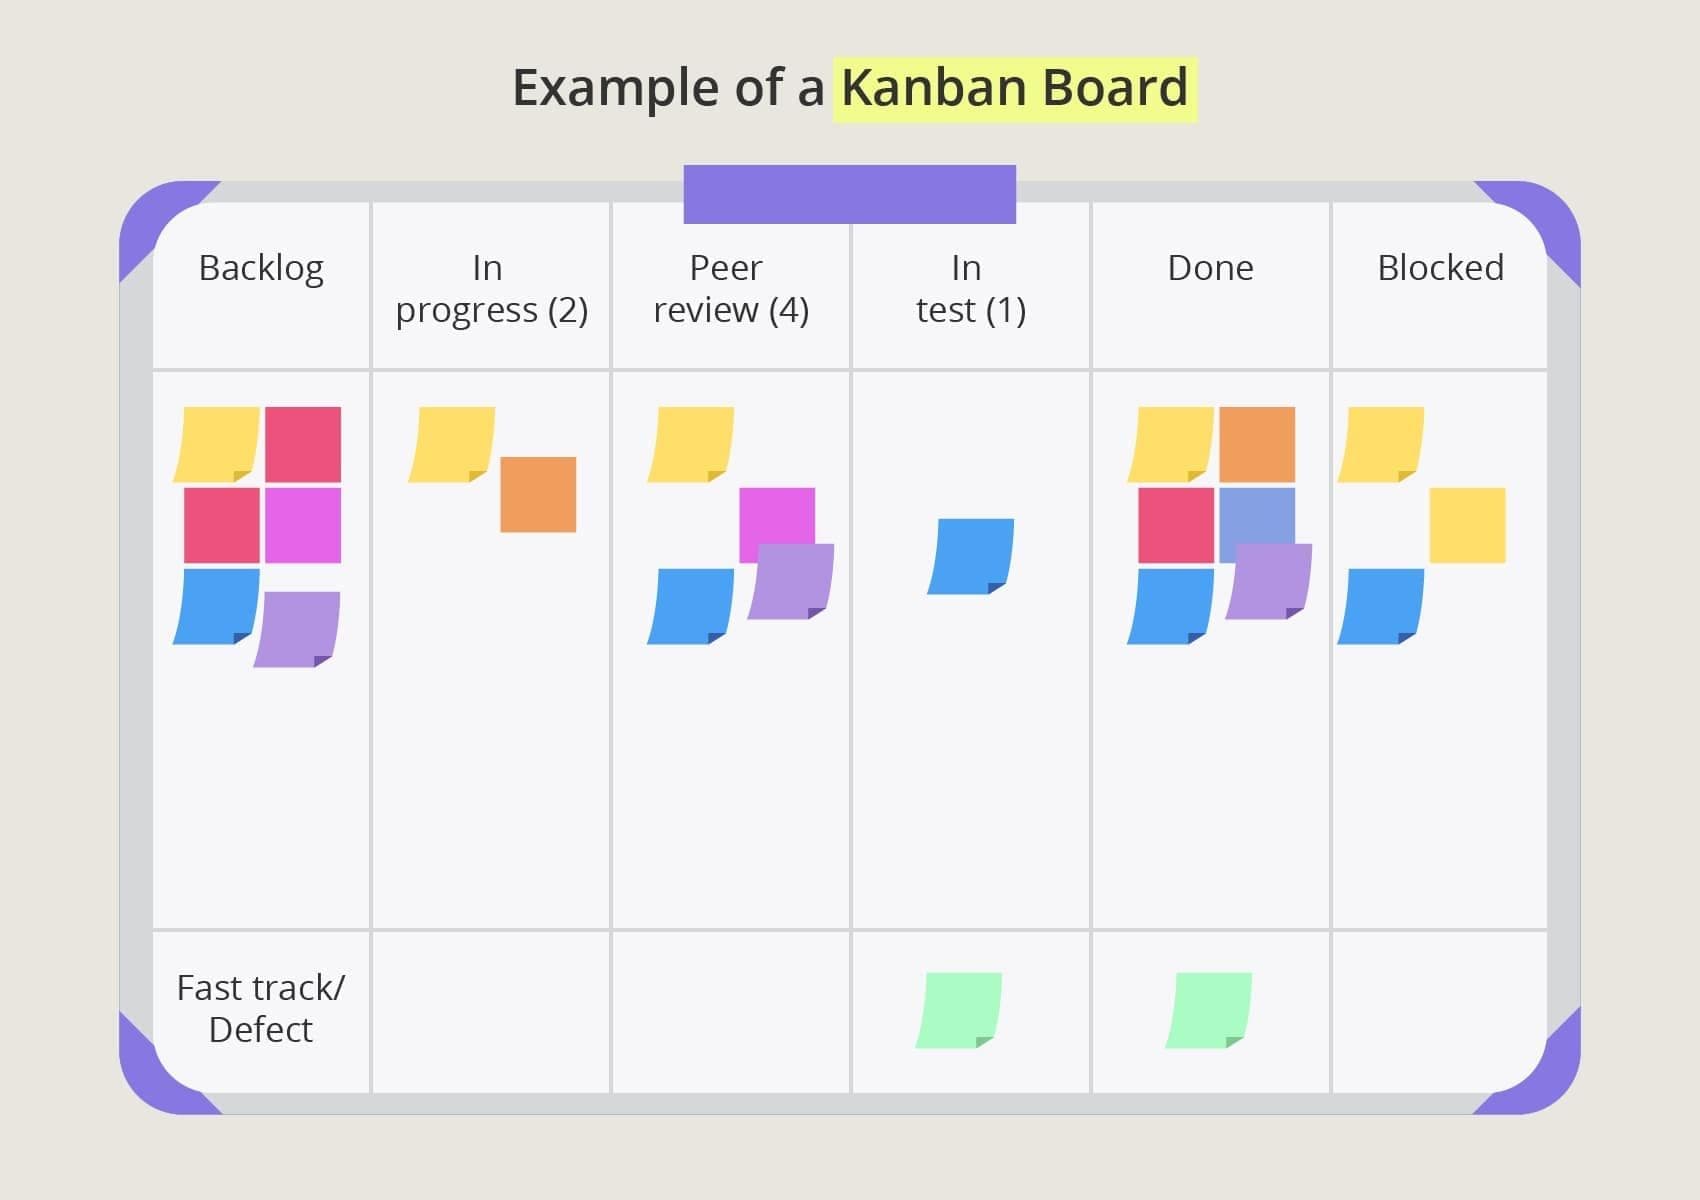Click the Done column header
The image size is (1700, 1200).
coord(1210,268)
